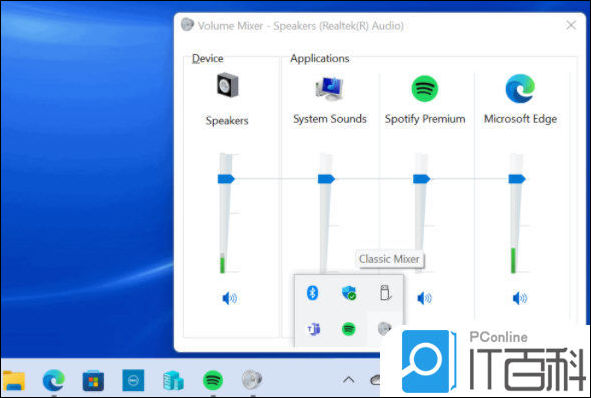Open Bluetooth from the tray overflow
Viewport: 591px width, 398px height.
(x=312, y=292)
